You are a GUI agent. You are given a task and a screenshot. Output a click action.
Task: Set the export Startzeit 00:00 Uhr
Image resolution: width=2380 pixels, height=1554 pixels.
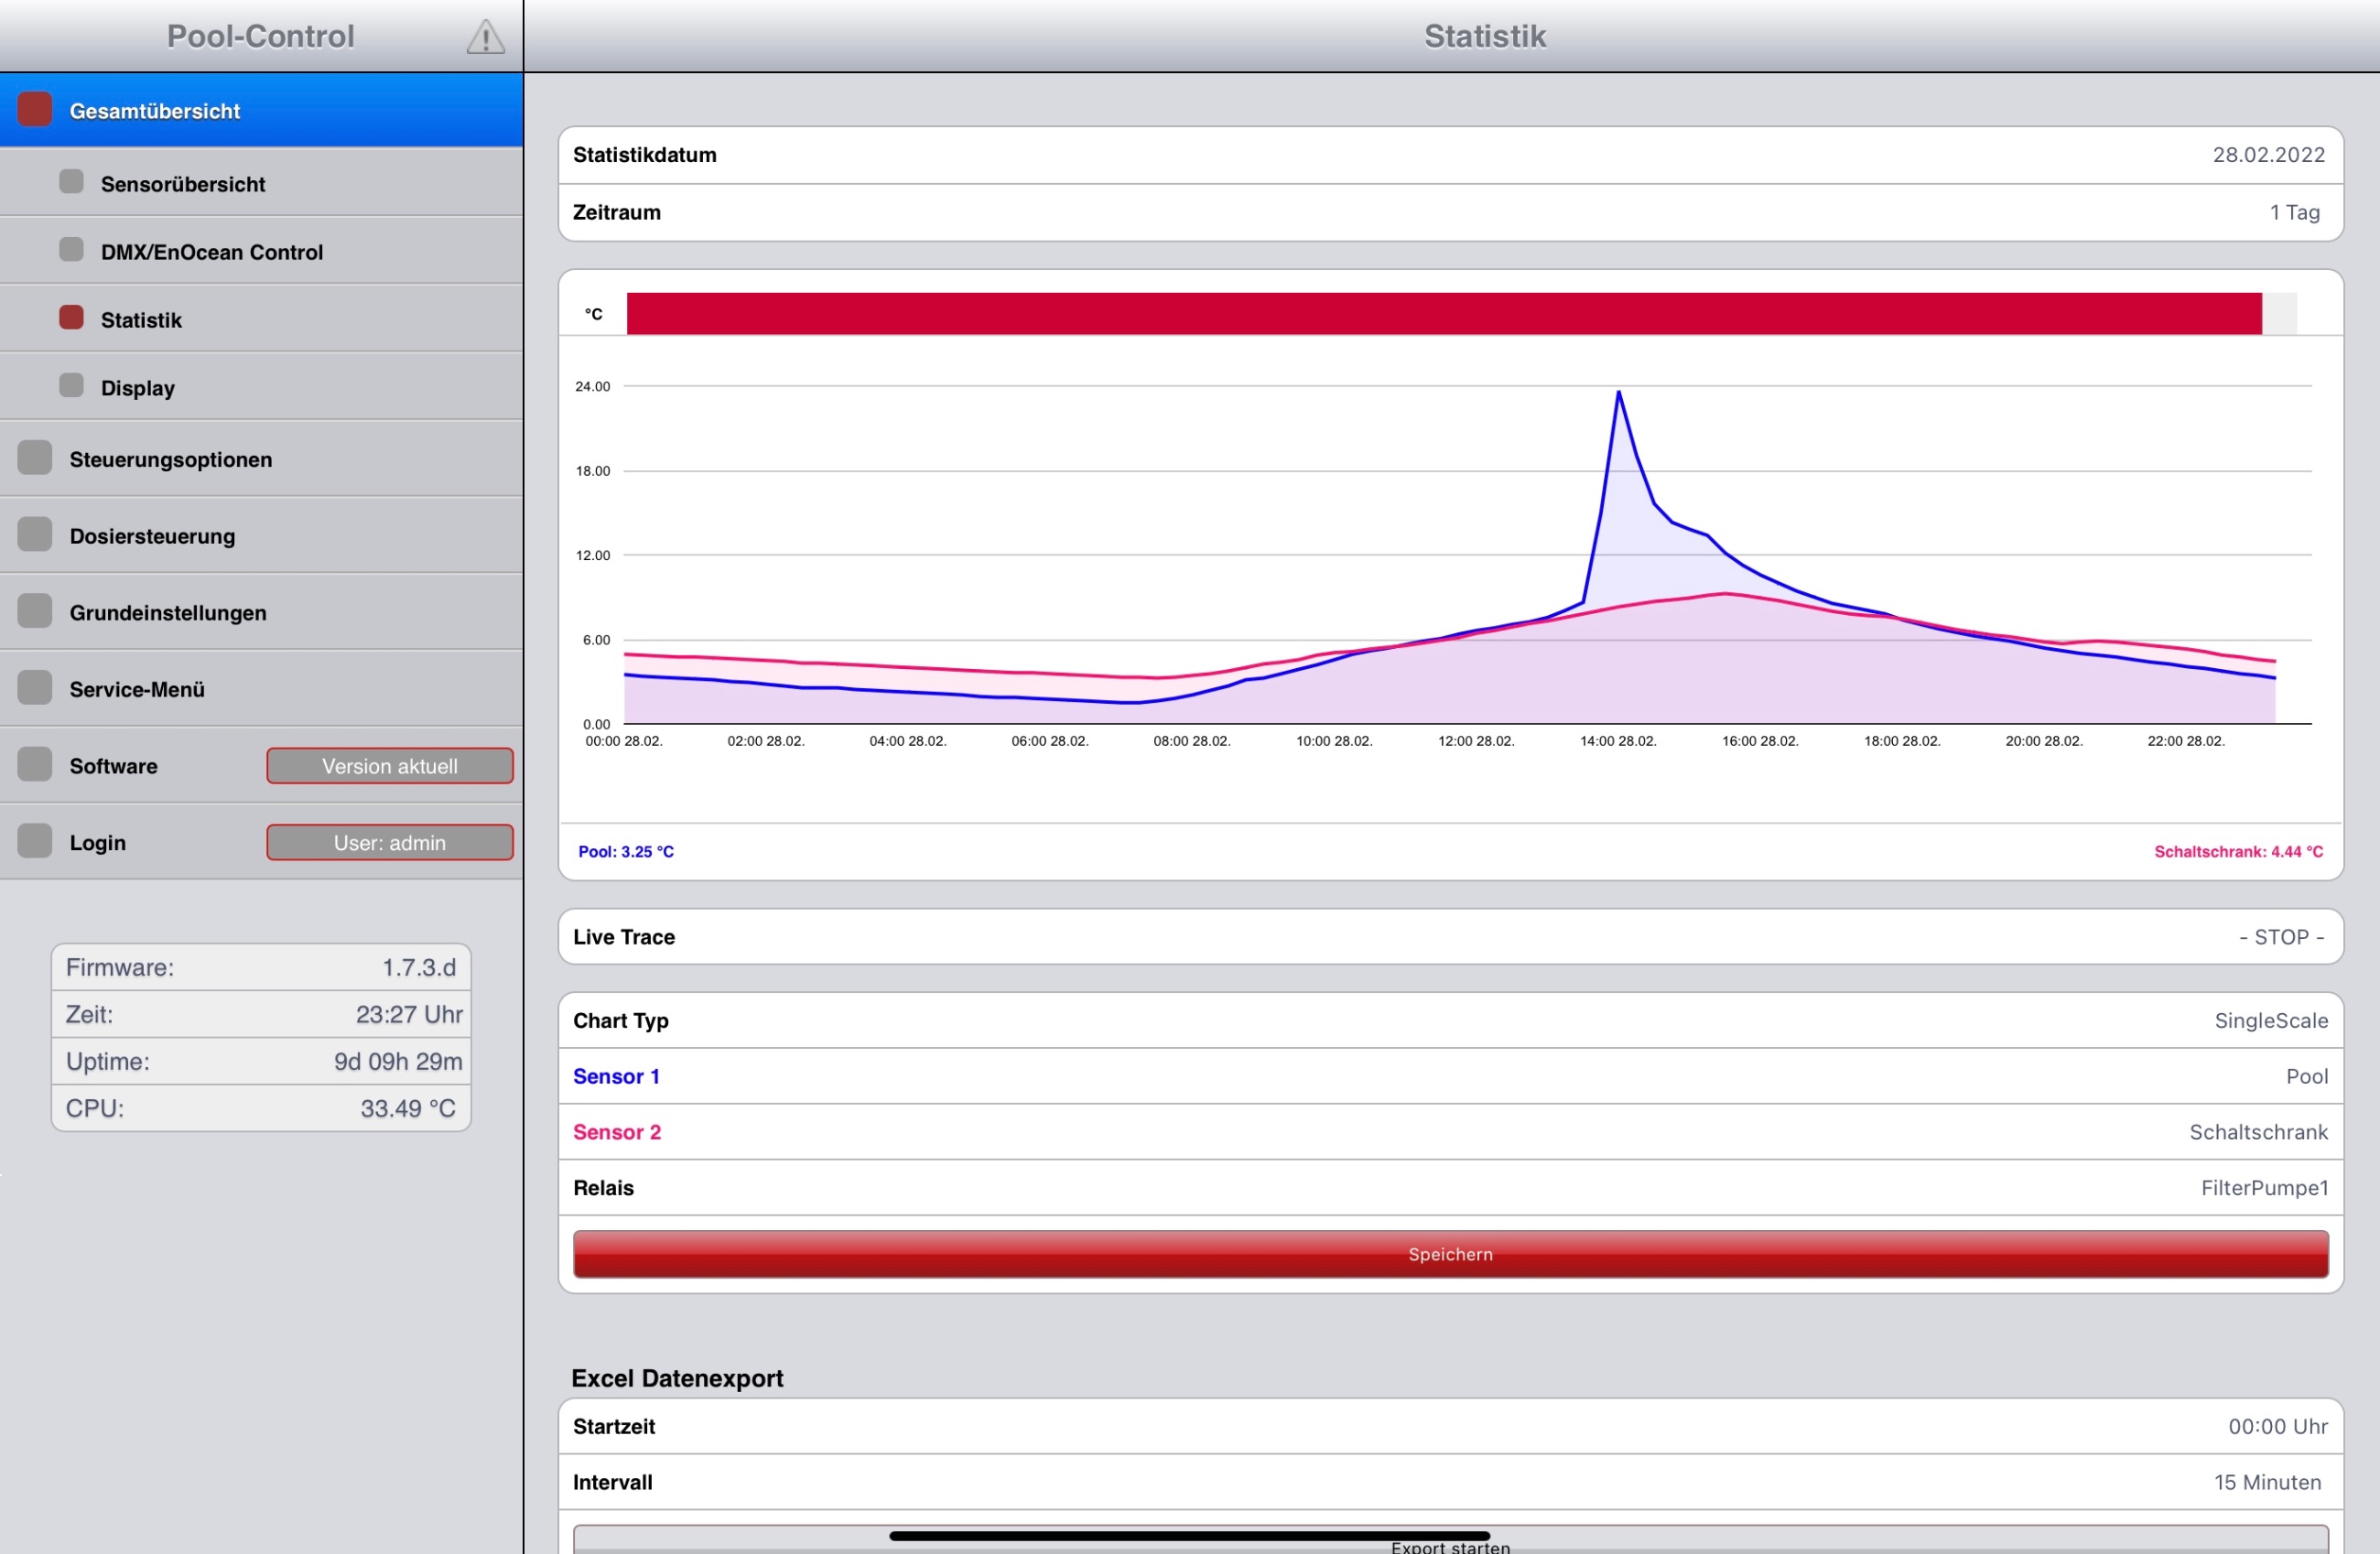[1450, 1427]
